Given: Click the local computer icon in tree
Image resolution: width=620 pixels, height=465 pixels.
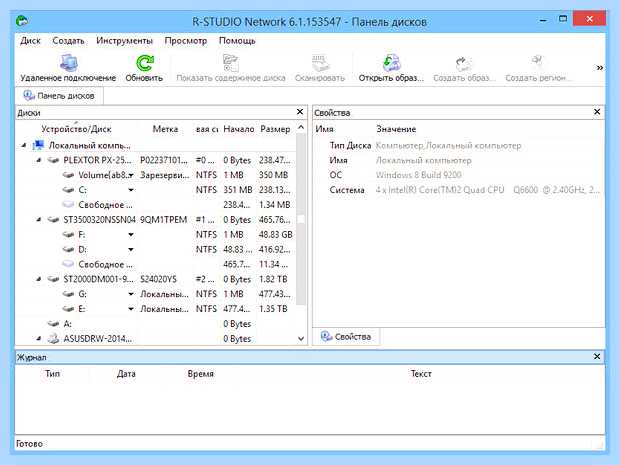Looking at the screenshot, I should tap(38, 145).
